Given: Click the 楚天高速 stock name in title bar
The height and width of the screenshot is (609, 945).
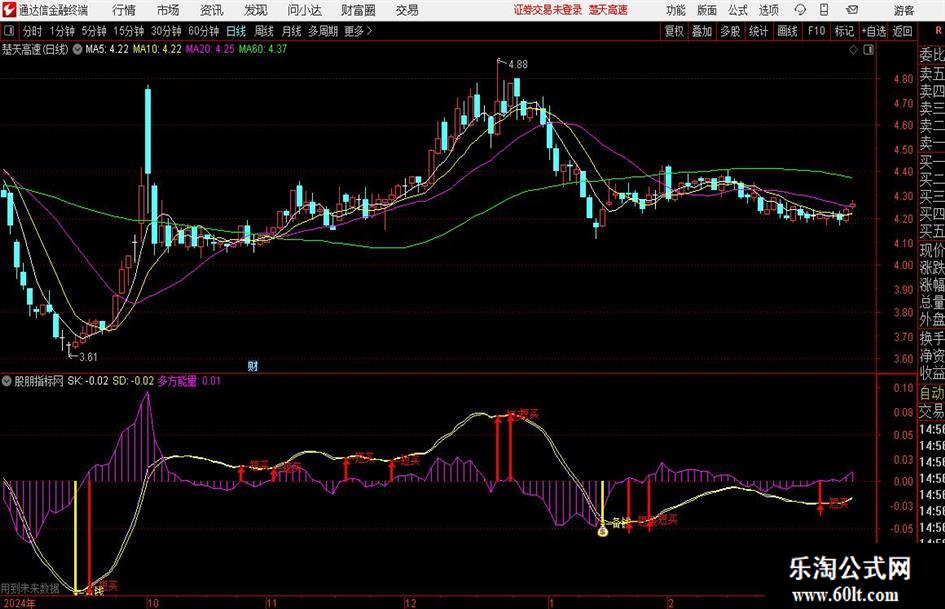Looking at the screenshot, I should tap(608, 10).
